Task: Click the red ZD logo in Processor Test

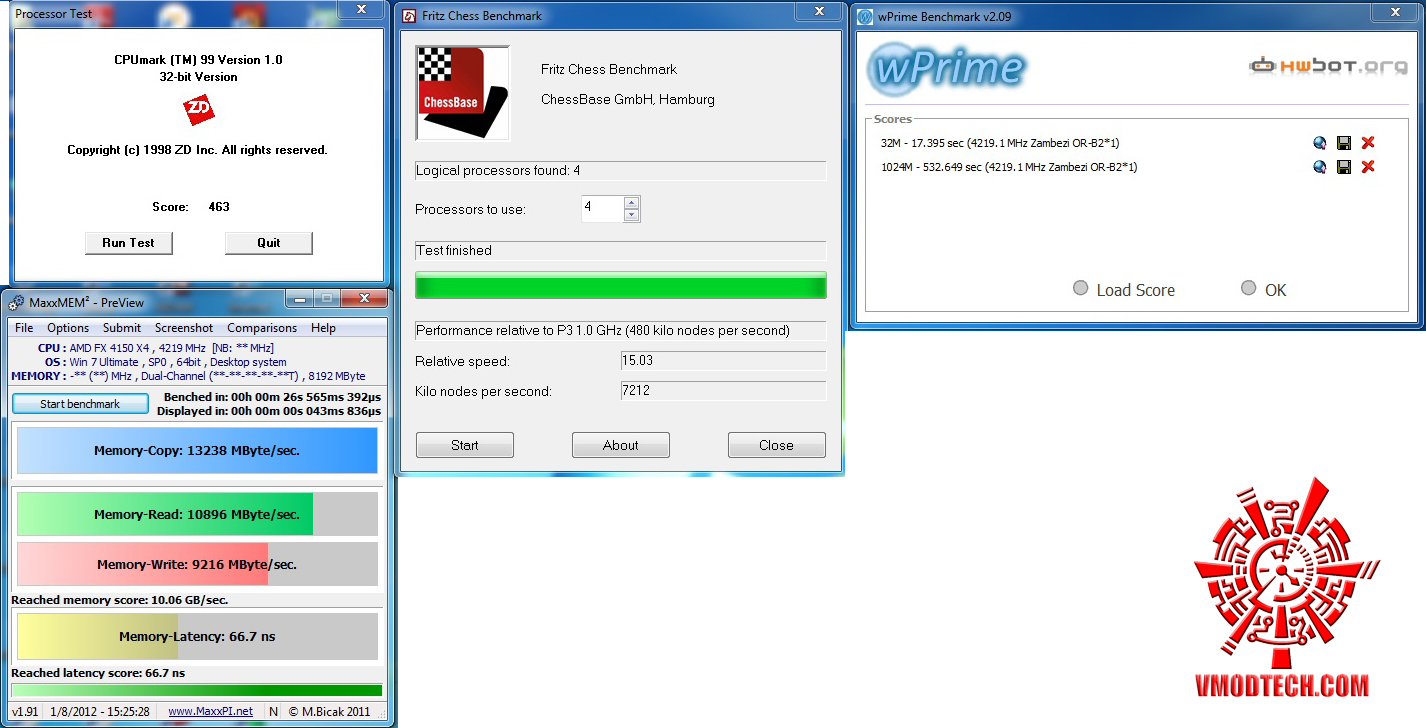Action: click(x=199, y=110)
